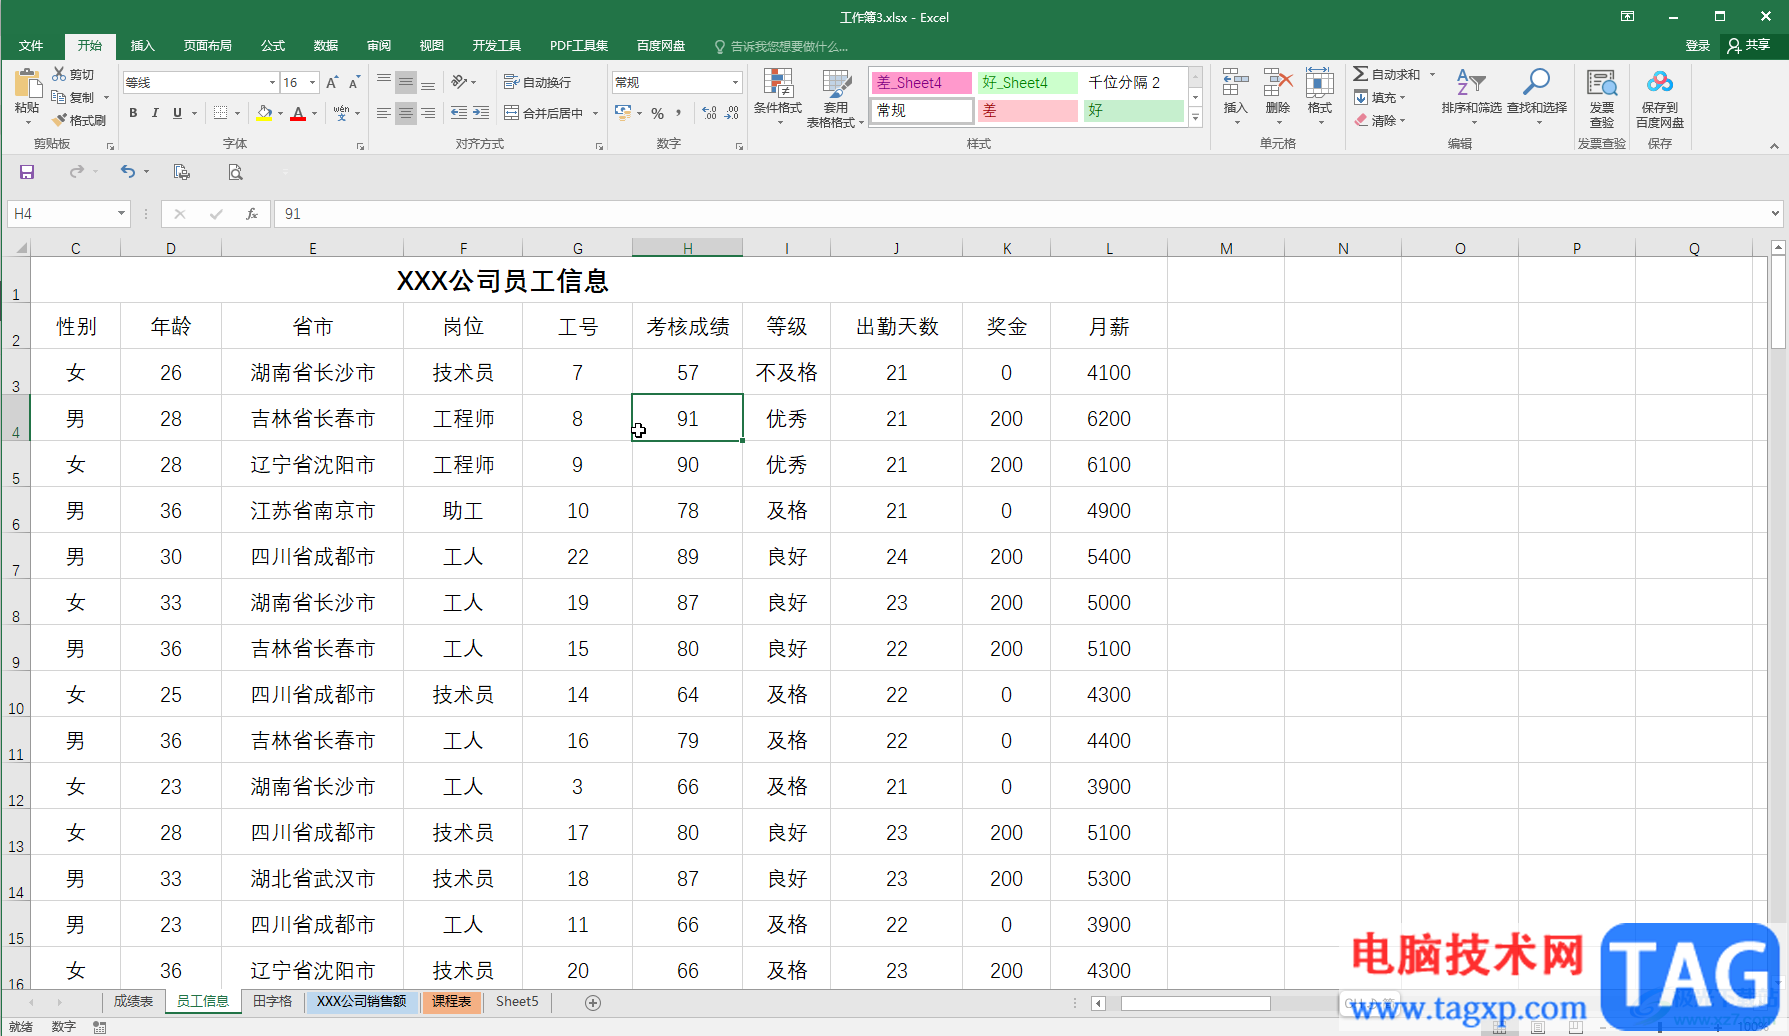The image size is (1789, 1036).
Task: Toggle align text left
Action: point(384,113)
